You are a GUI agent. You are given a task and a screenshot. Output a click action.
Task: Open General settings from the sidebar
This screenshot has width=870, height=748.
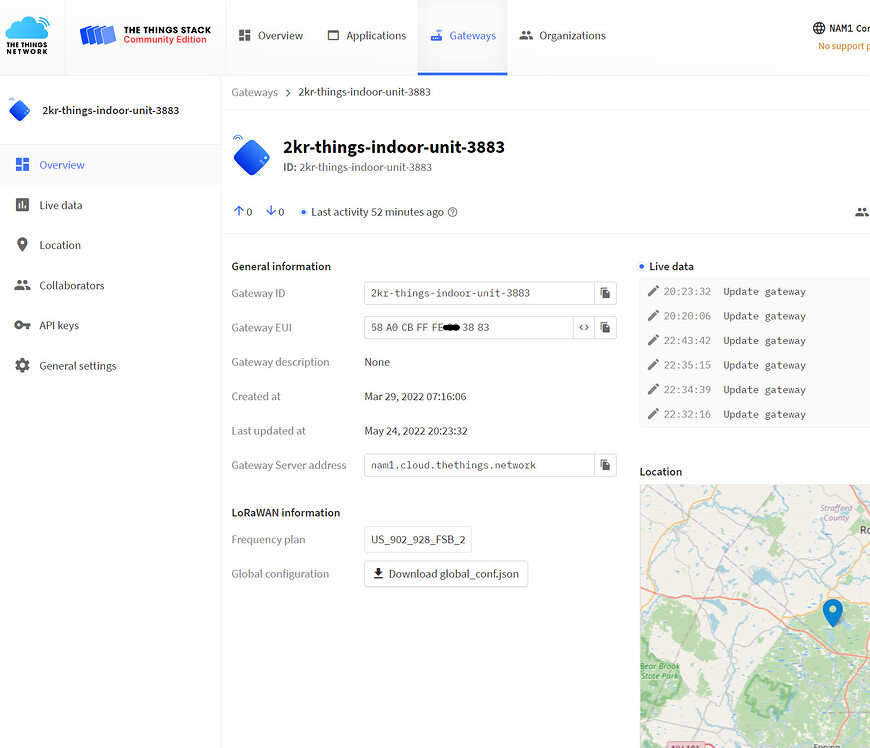click(77, 365)
